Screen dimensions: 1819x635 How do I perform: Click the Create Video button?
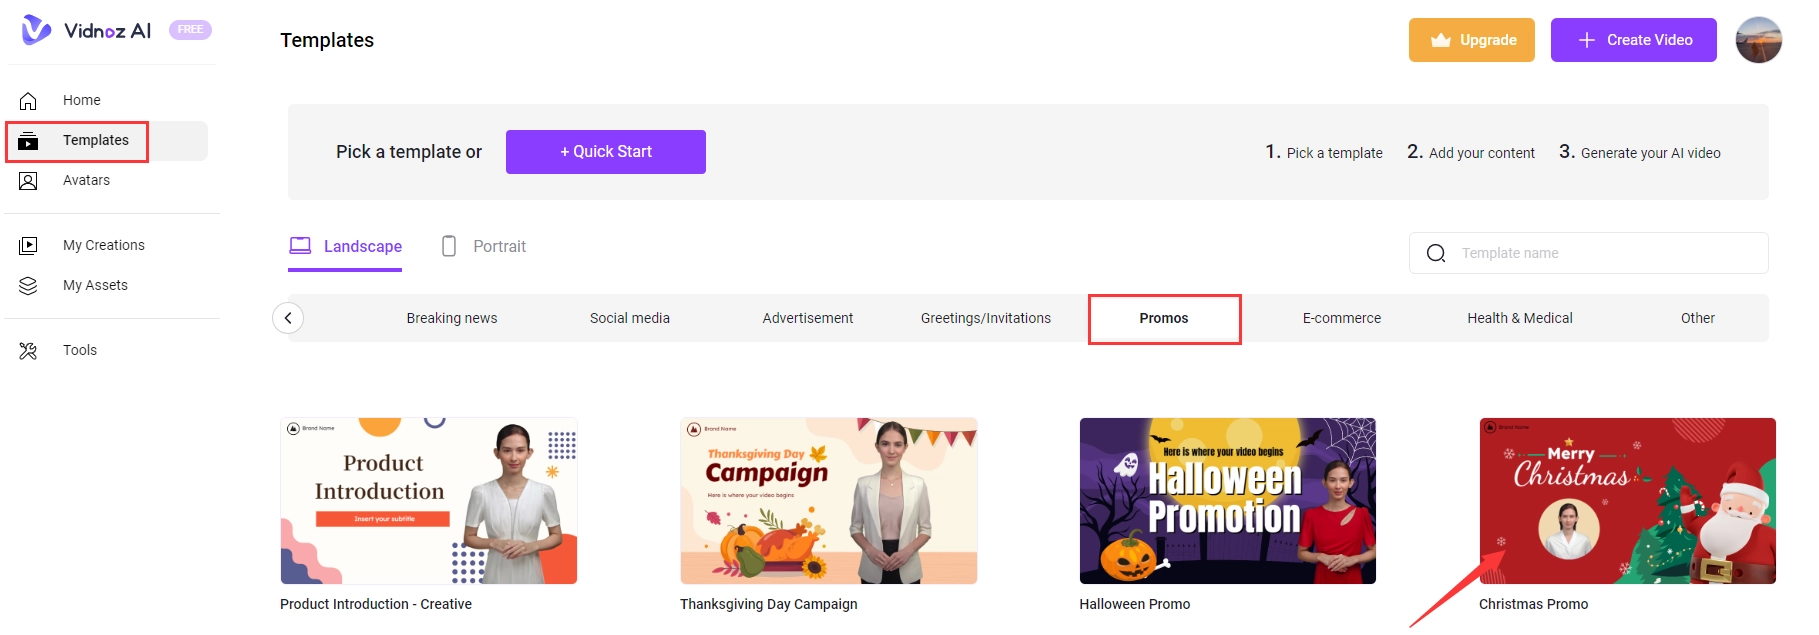click(x=1633, y=40)
